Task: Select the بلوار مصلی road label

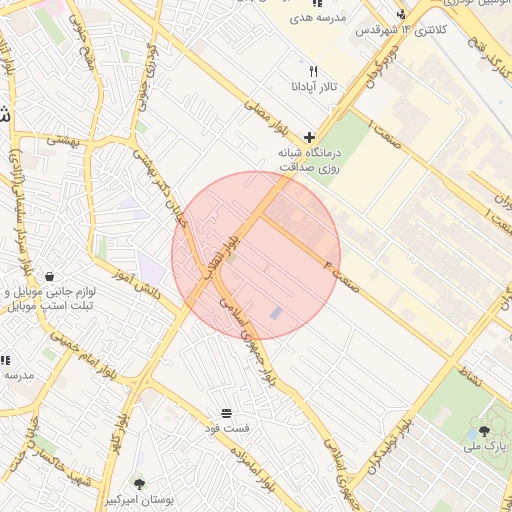Action: coord(266,118)
